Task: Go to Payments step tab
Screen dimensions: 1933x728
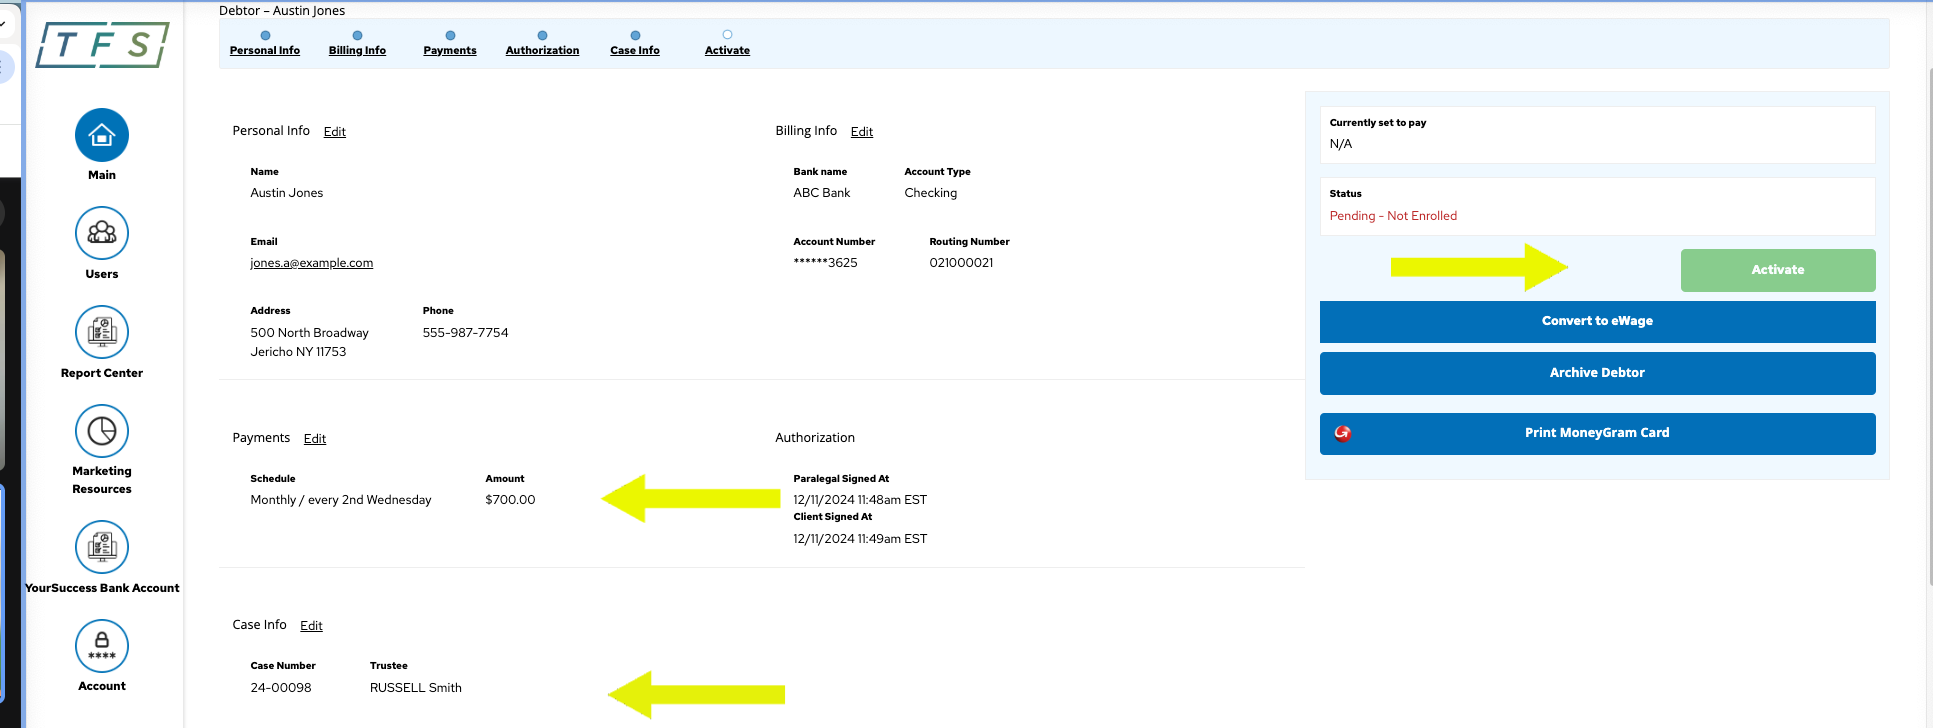Action: coord(450,50)
